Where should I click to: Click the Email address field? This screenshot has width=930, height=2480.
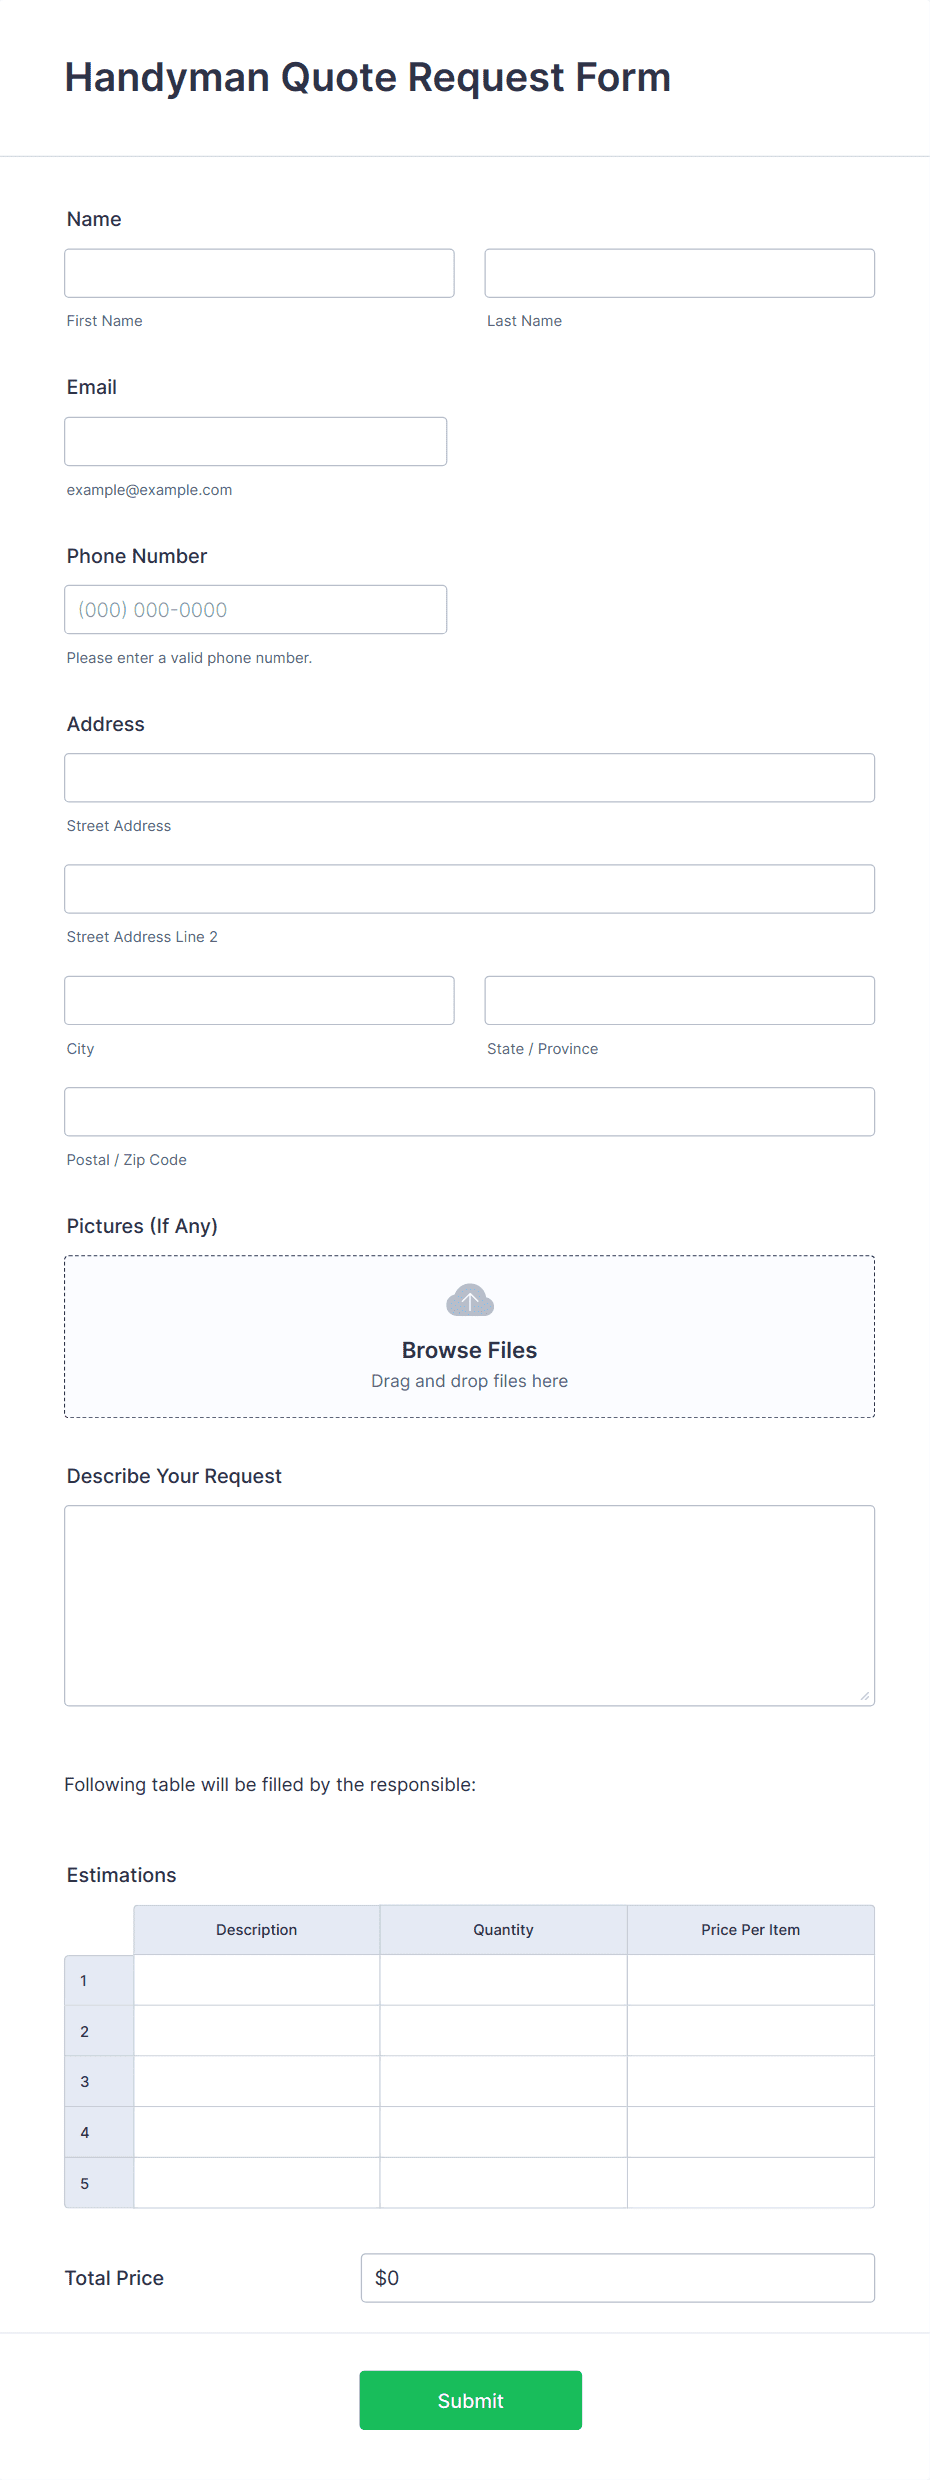point(256,441)
